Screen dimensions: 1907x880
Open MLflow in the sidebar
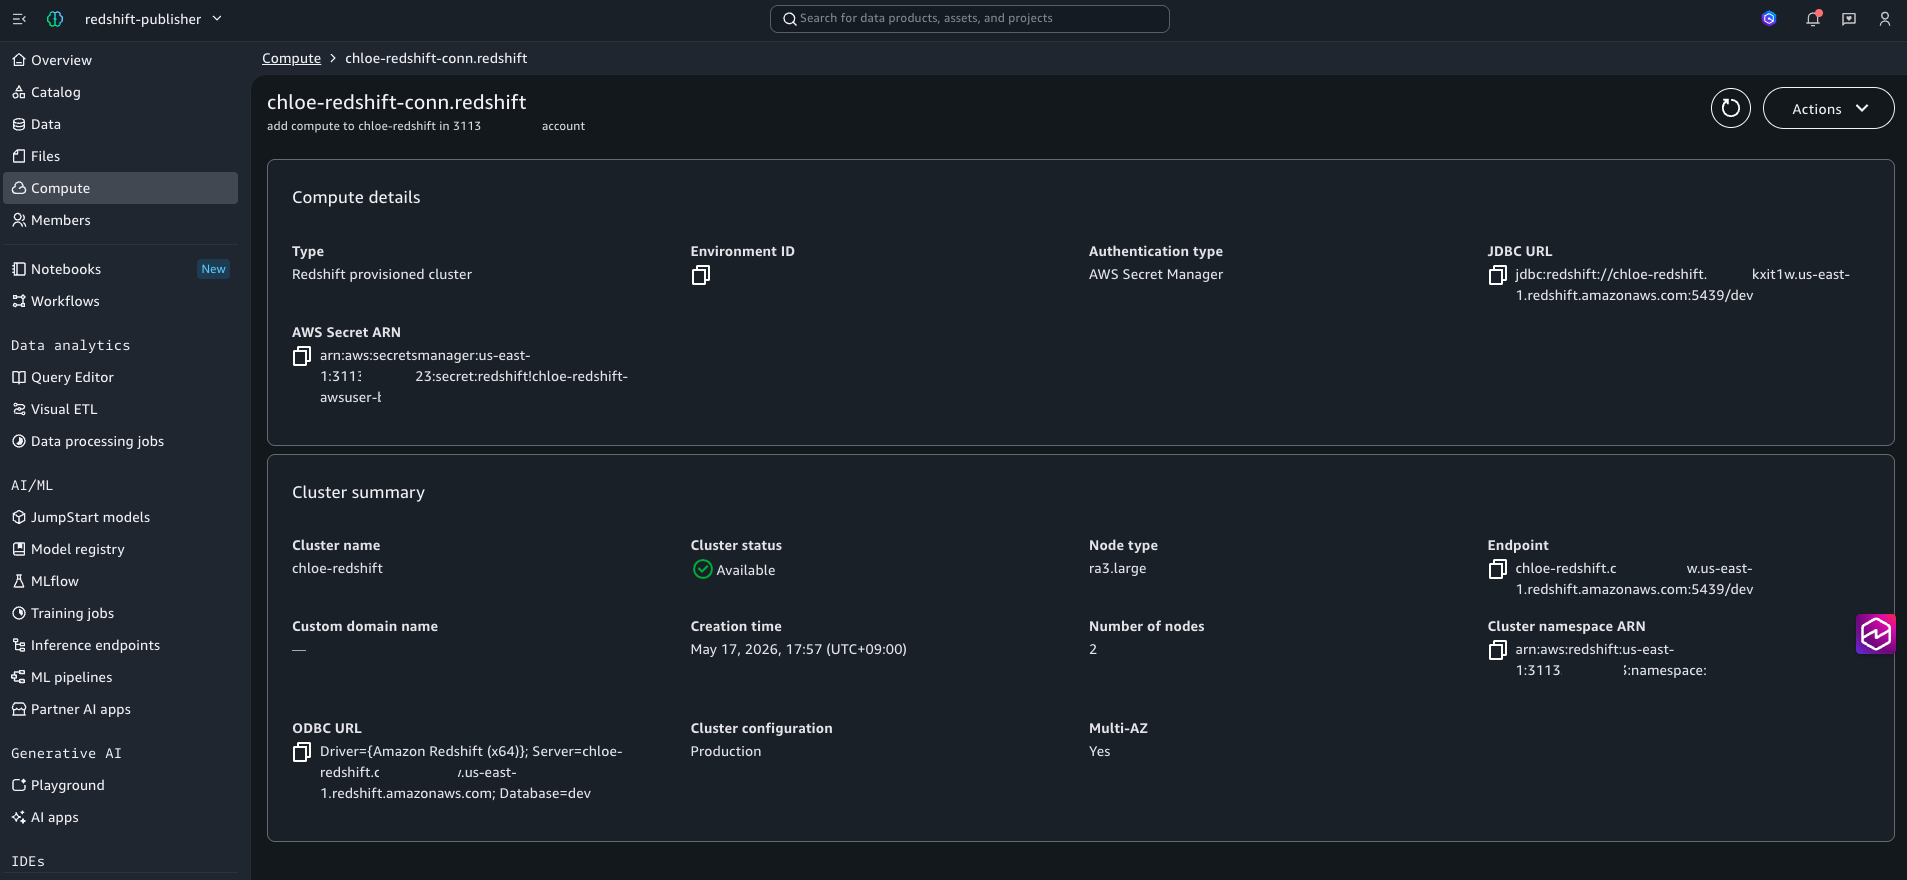coord(120,581)
